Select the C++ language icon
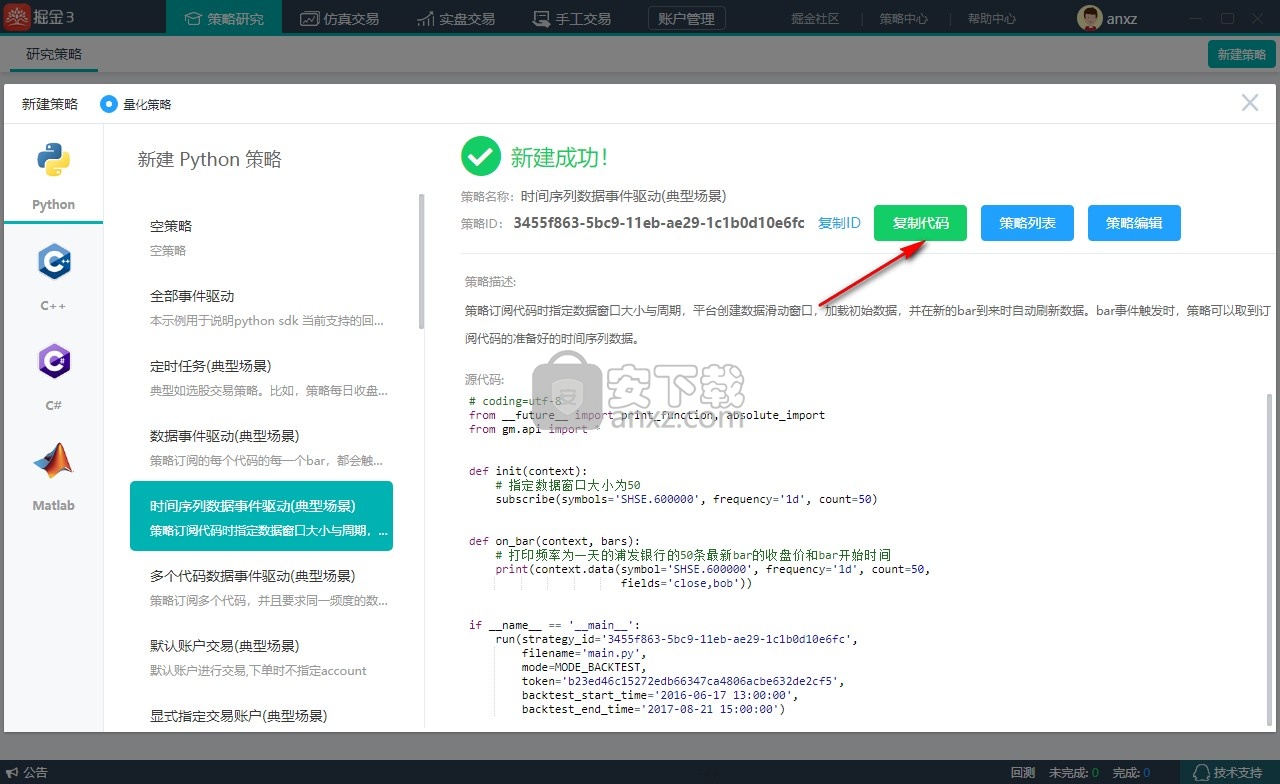This screenshot has width=1280, height=784. point(53,262)
